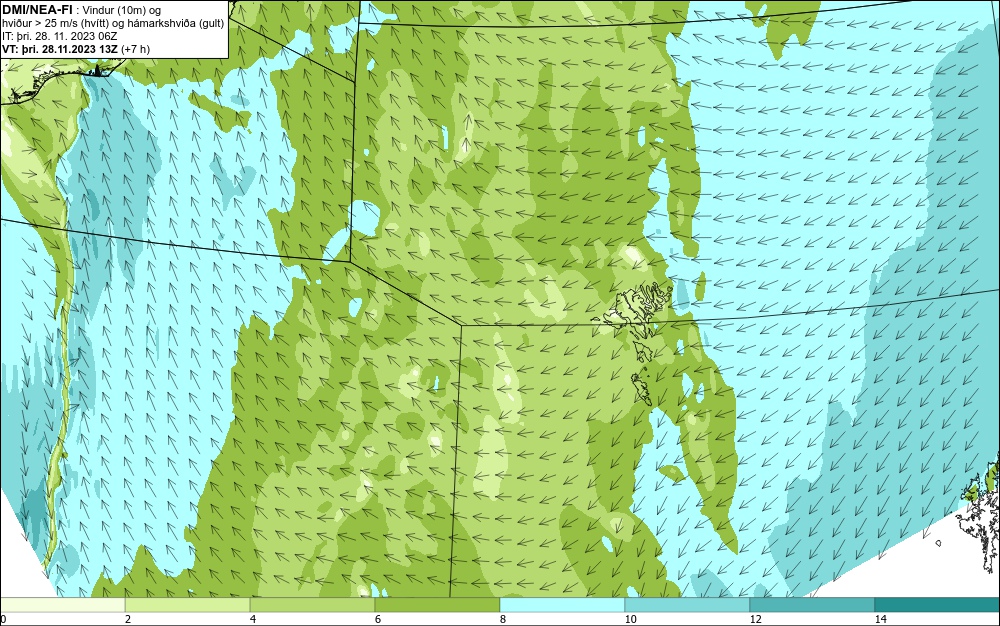The width and height of the screenshot is (1000, 626).
Task: Click the legend value label '10'
Action: (x=630, y=619)
